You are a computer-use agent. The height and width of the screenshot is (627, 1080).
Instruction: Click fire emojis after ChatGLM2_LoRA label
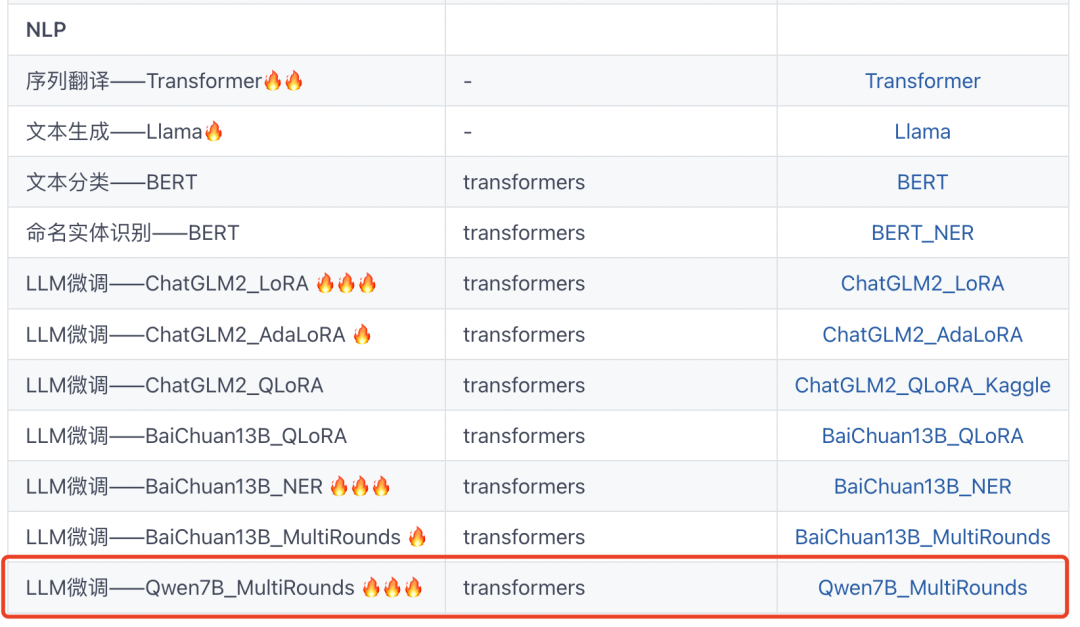pyautogui.click(x=346, y=283)
